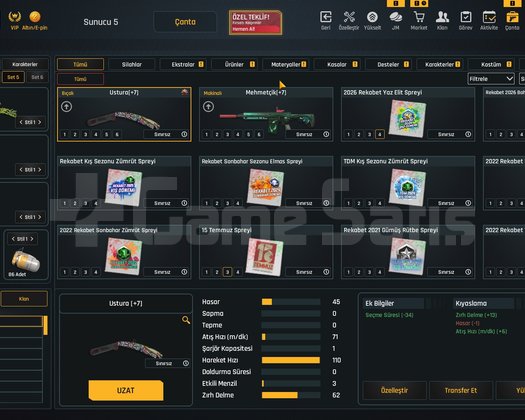
Task: Click previous style arrow above the grenade
Action: (x=13, y=239)
